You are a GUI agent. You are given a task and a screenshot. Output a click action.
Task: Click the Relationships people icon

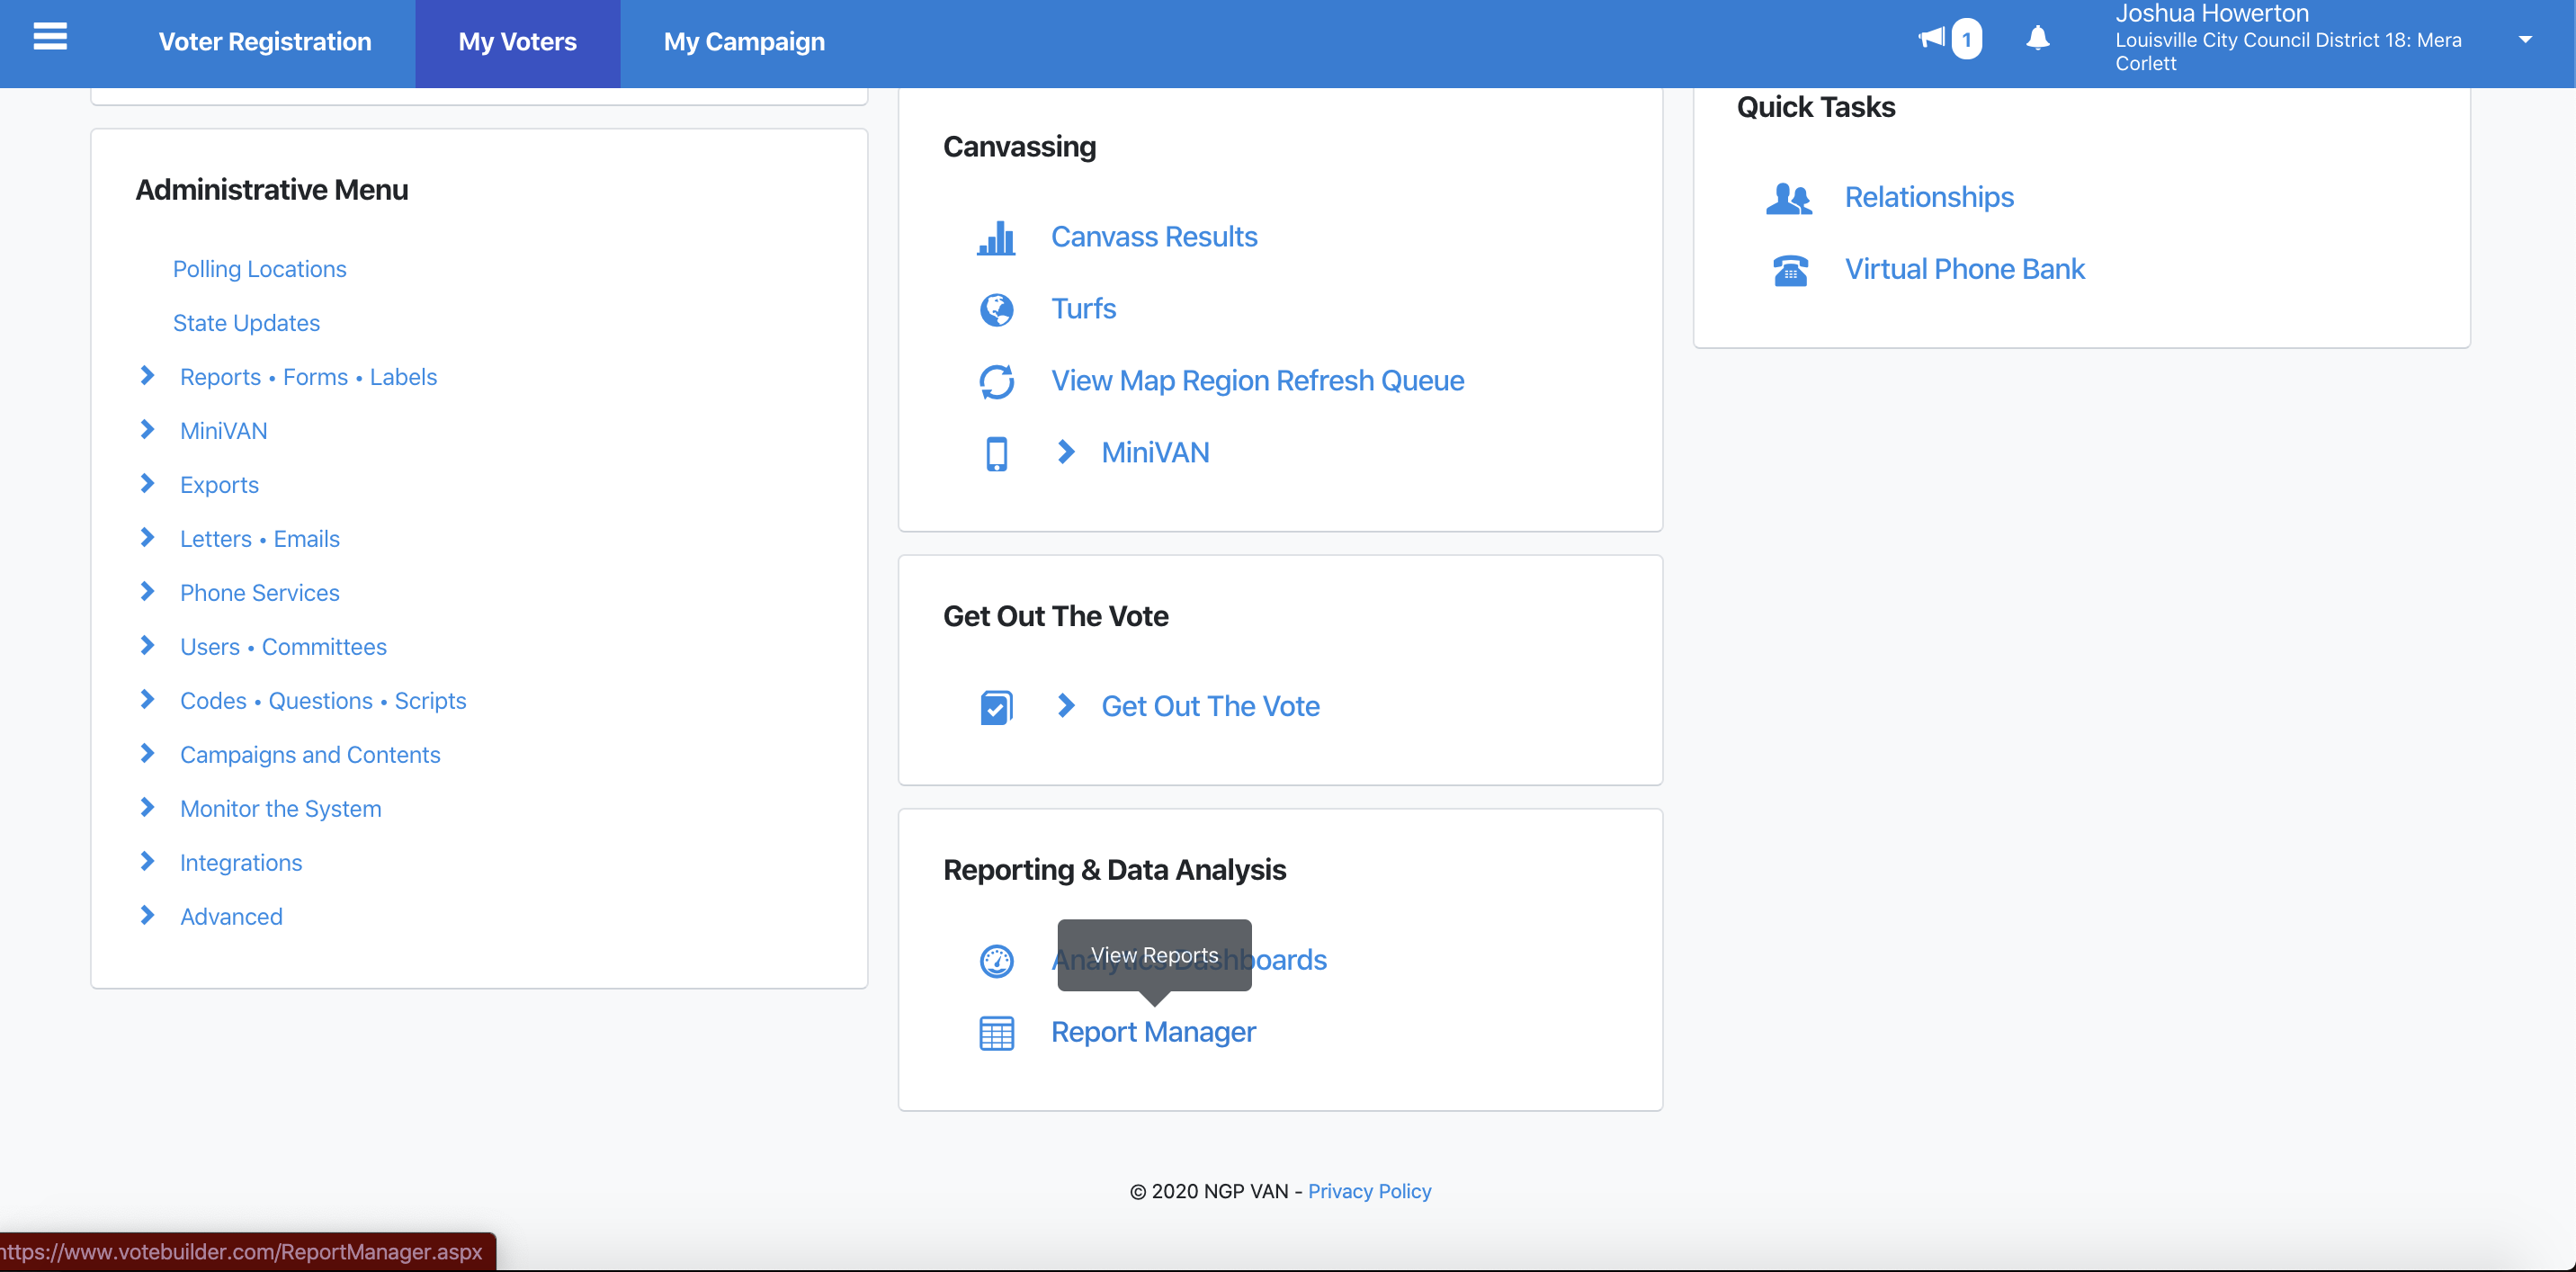coord(1788,198)
